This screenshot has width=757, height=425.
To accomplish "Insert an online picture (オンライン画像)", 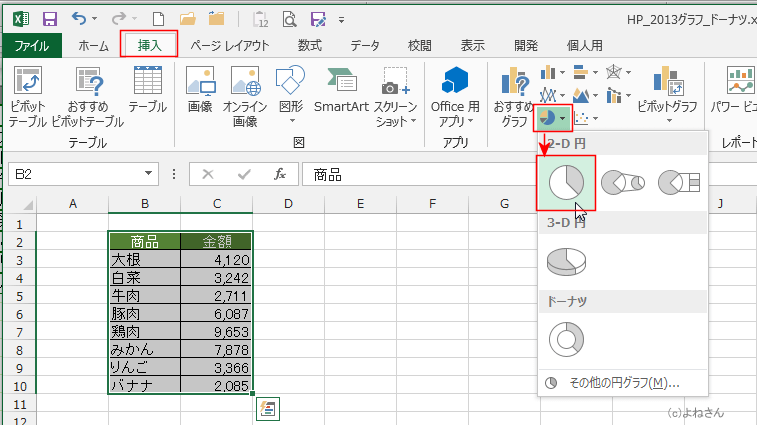I will point(245,98).
